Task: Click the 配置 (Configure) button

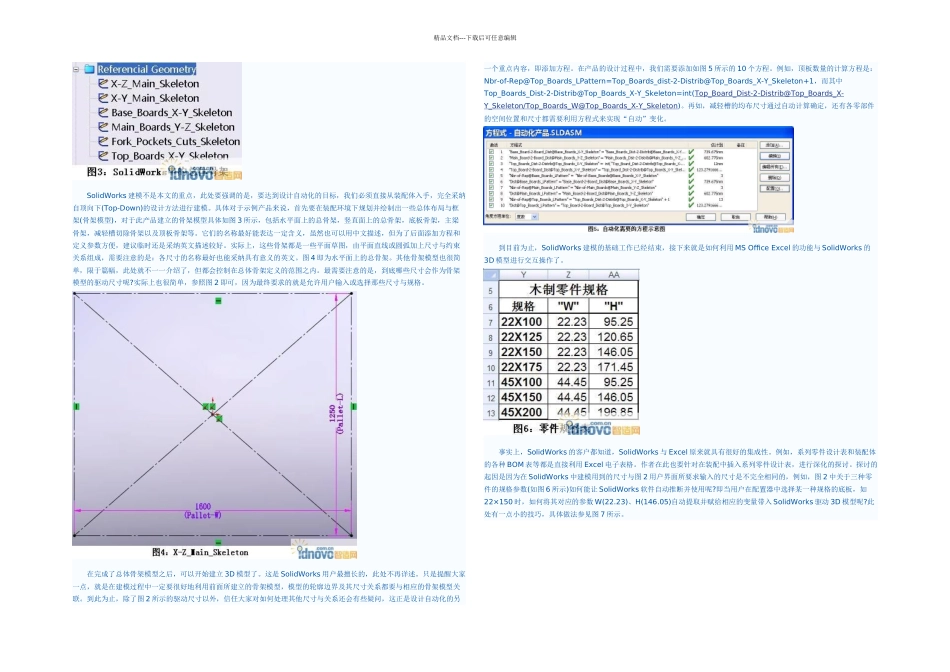Action: pyautogui.click(x=775, y=188)
